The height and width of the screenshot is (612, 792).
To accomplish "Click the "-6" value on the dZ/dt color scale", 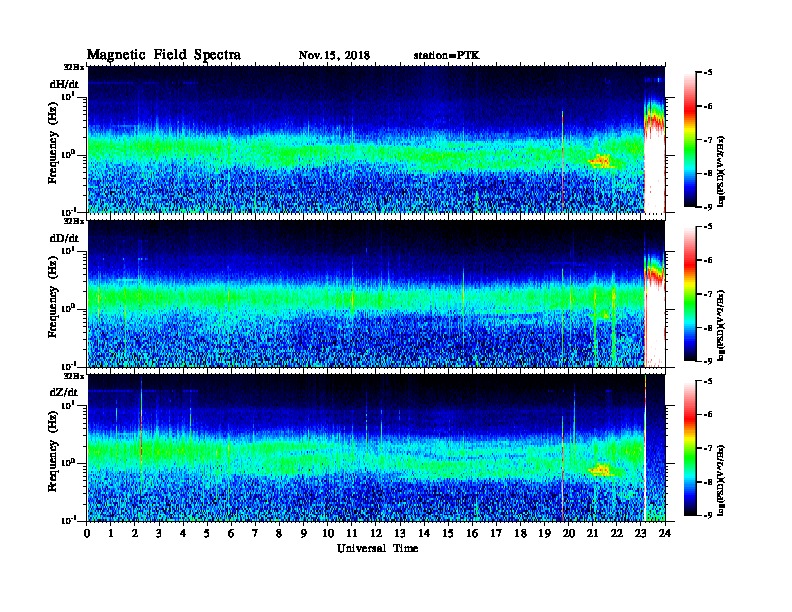I will 708,414.
